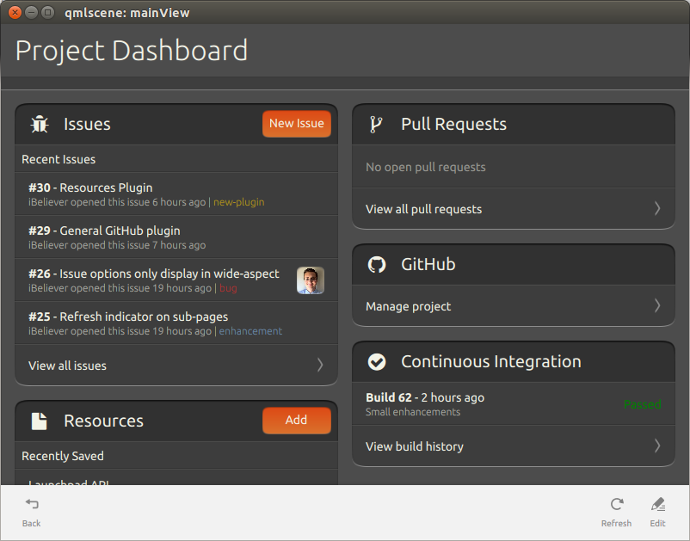This screenshot has height=541, width=690.
Task: Click the bug icon in Issues header
Action: (40, 124)
